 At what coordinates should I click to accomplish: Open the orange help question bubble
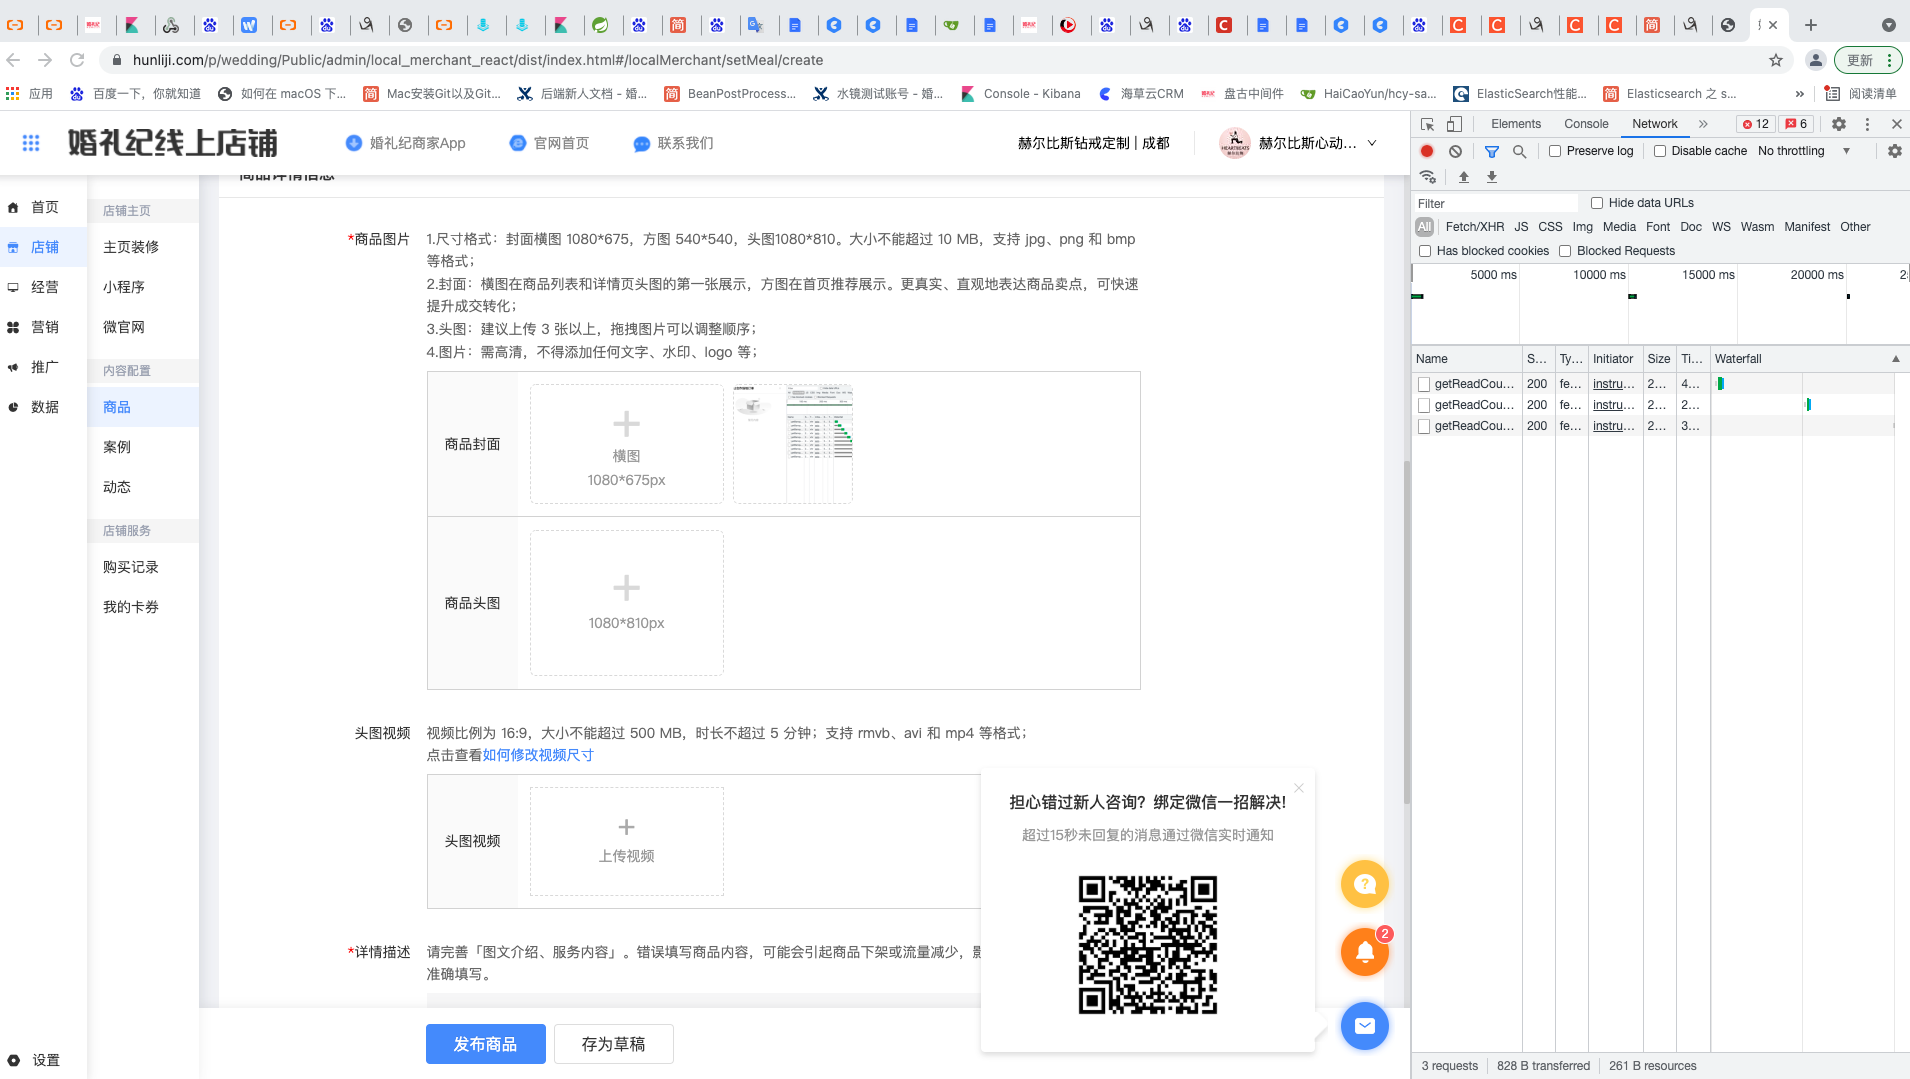(x=1364, y=884)
